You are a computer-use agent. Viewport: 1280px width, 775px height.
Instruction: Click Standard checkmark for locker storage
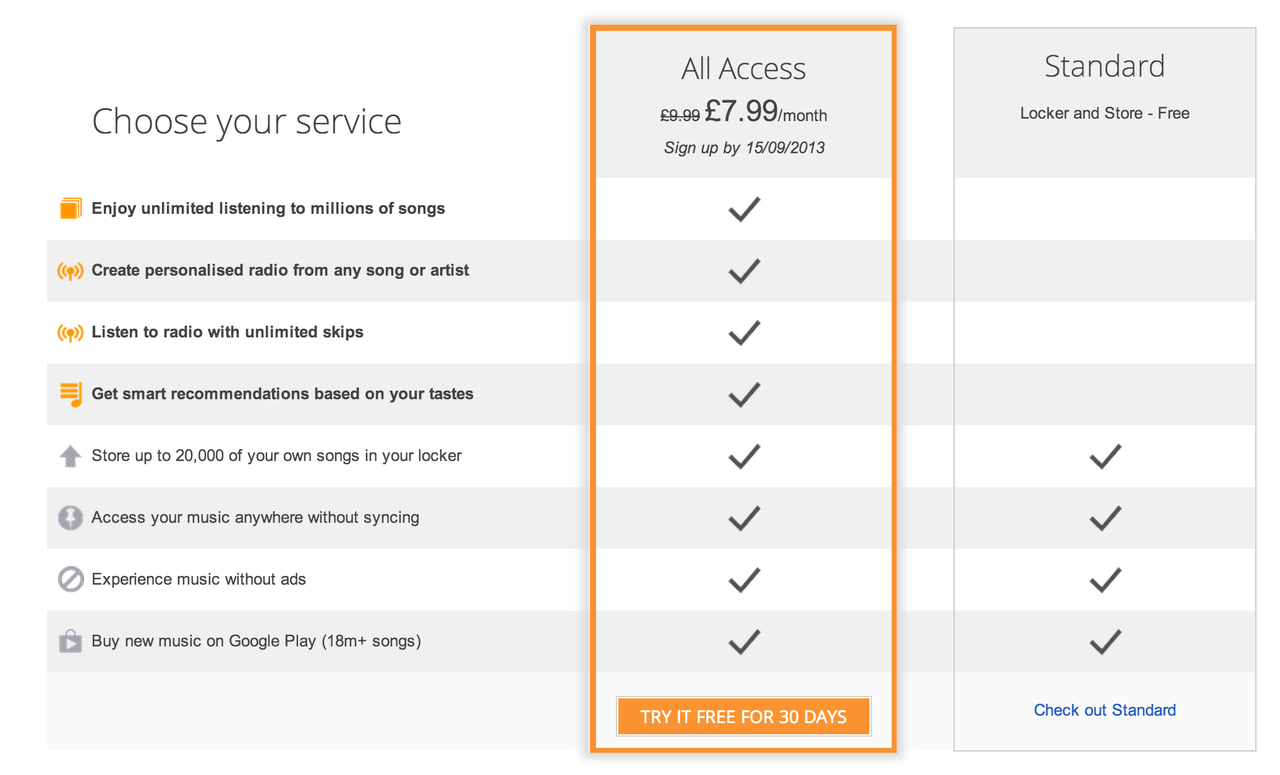(1105, 457)
